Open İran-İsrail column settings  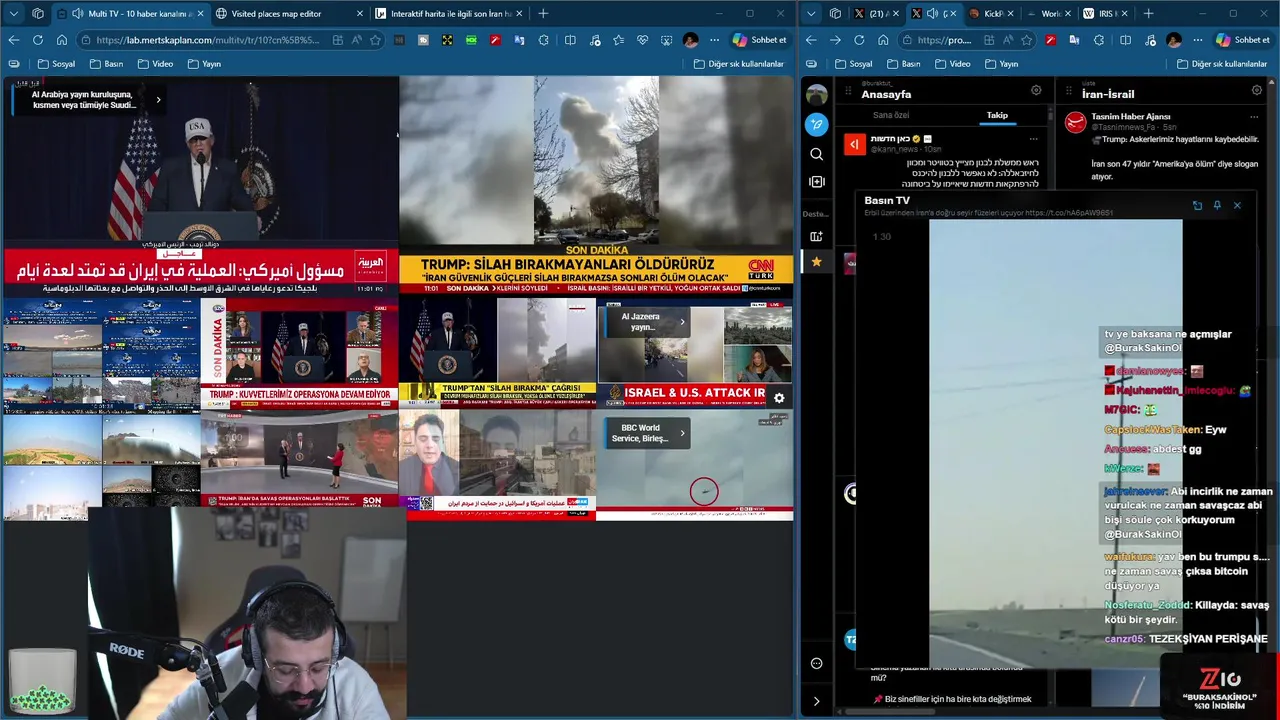1257,90
